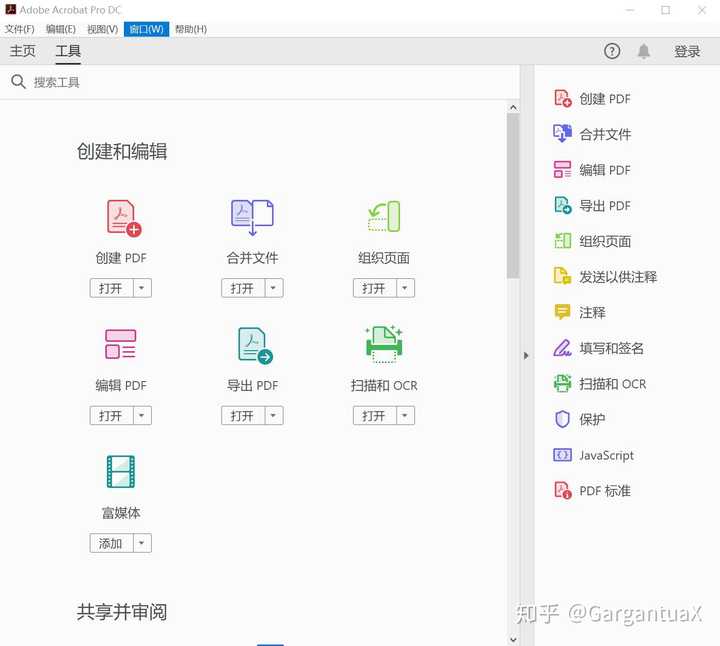Click the 导出 PDF large tool icon
Image resolution: width=720 pixels, height=646 pixels.
(255, 345)
